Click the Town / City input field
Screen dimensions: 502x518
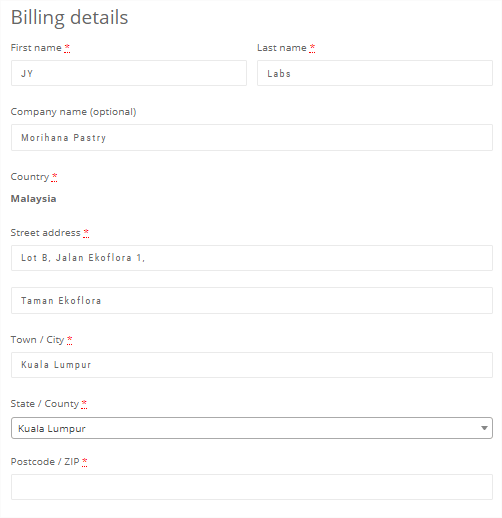click(252, 365)
